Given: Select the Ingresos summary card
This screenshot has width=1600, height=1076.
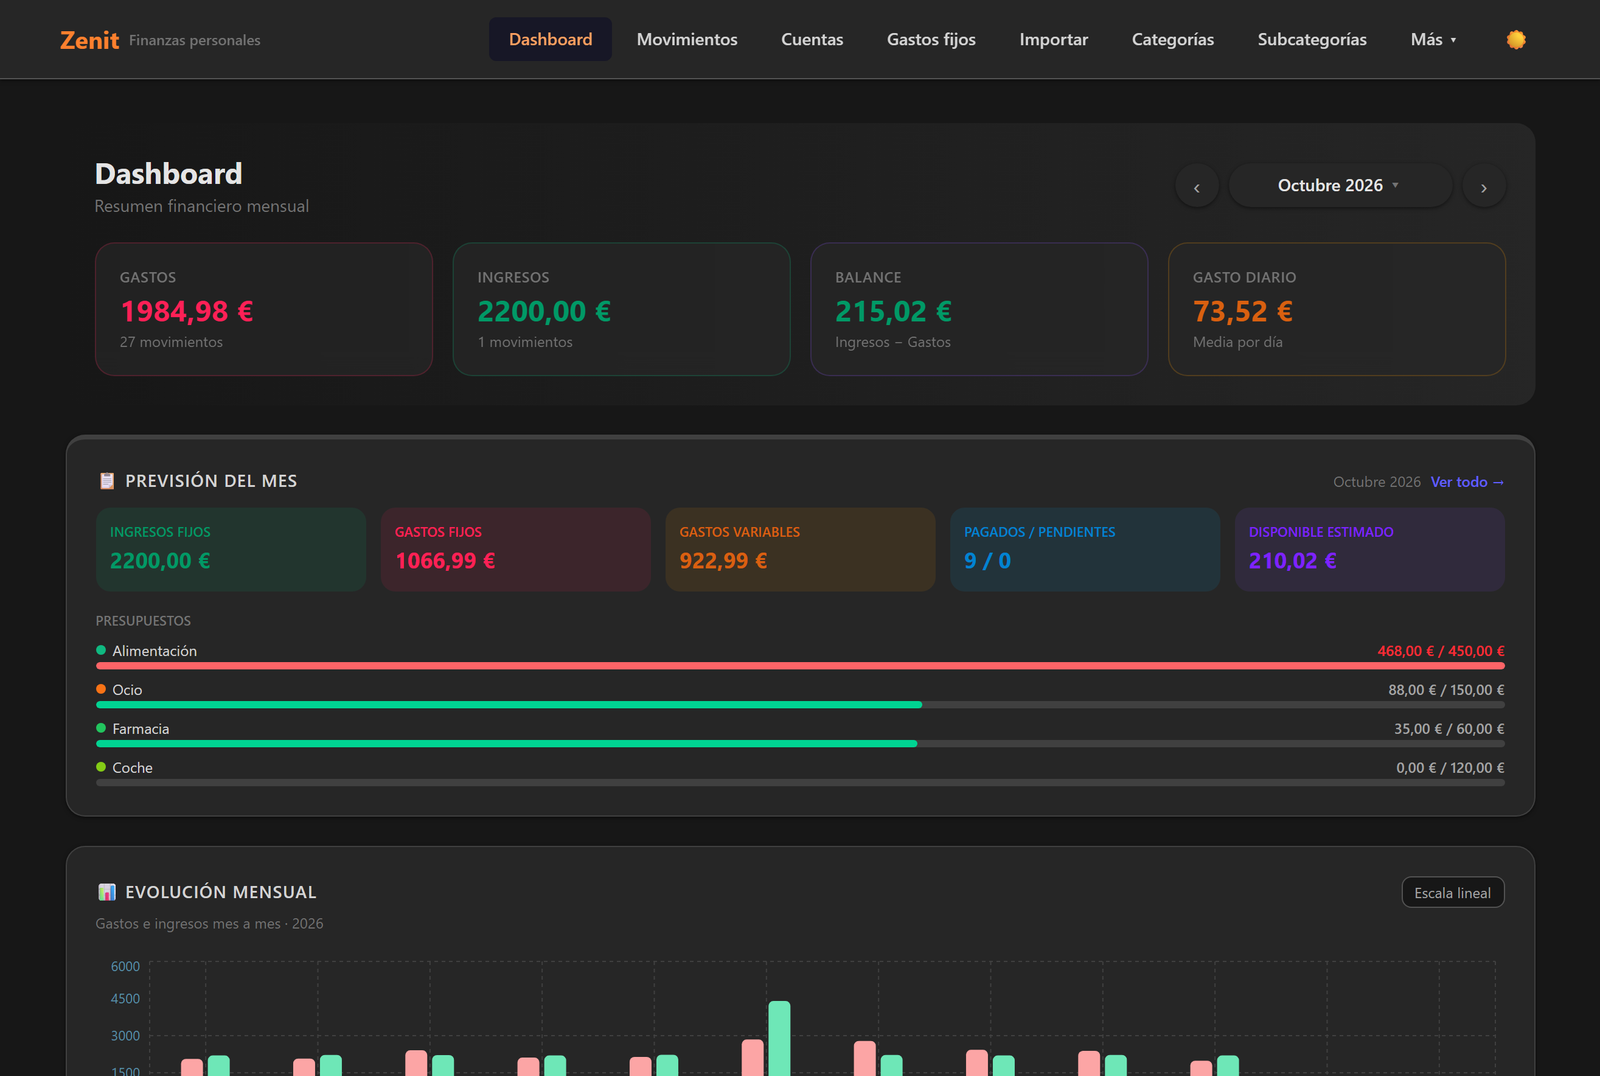Looking at the screenshot, I should 622,309.
